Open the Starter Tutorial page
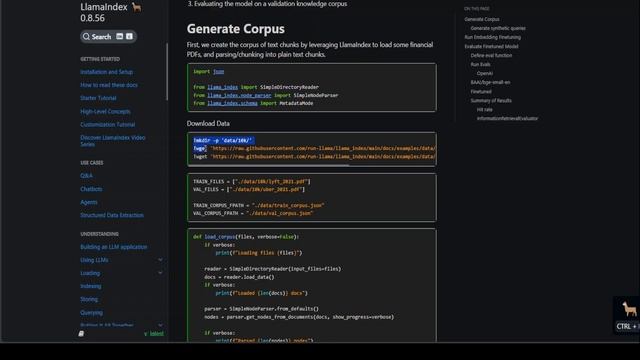640x360 pixels. pos(98,98)
